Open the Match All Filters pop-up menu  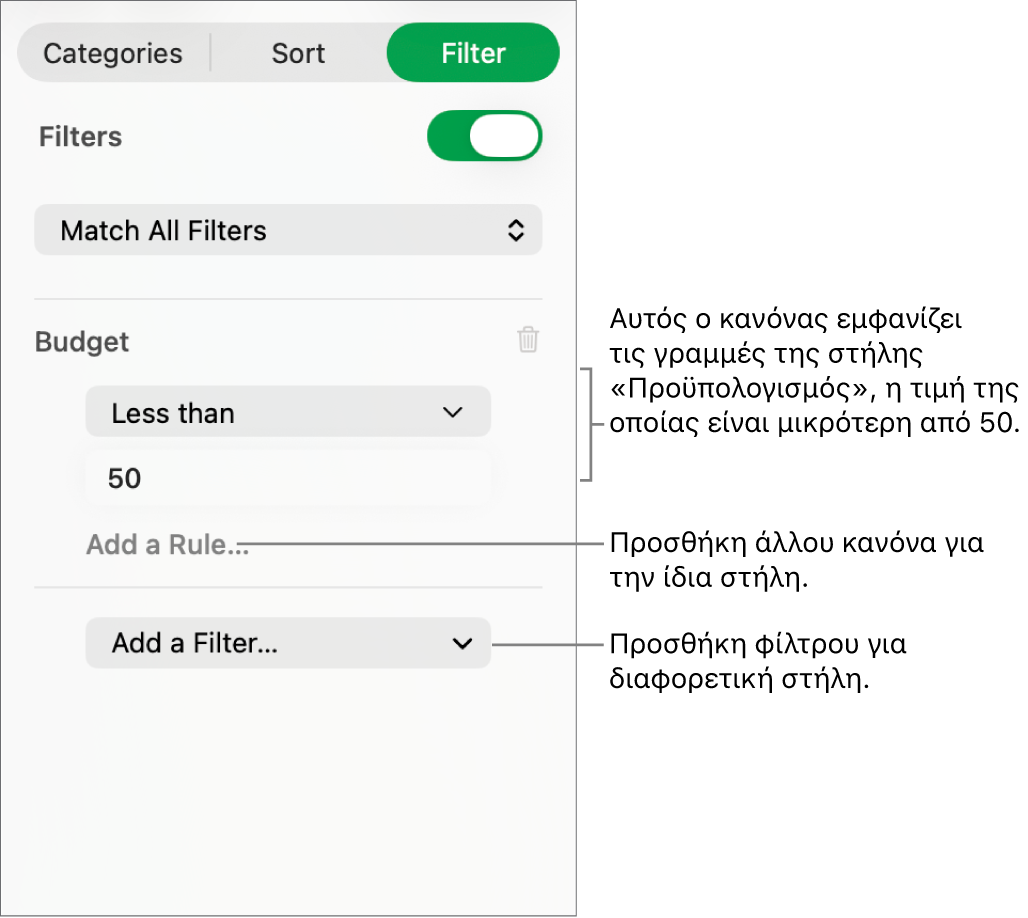[x=288, y=231]
